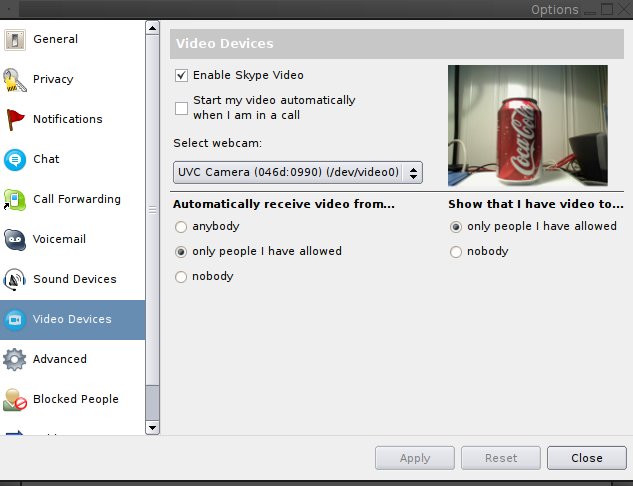Image resolution: width=633 pixels, height=486 pixels.
Task: Select the Call Forwarding phone icon
Action: pyautogui.click(x=15, y=199)
